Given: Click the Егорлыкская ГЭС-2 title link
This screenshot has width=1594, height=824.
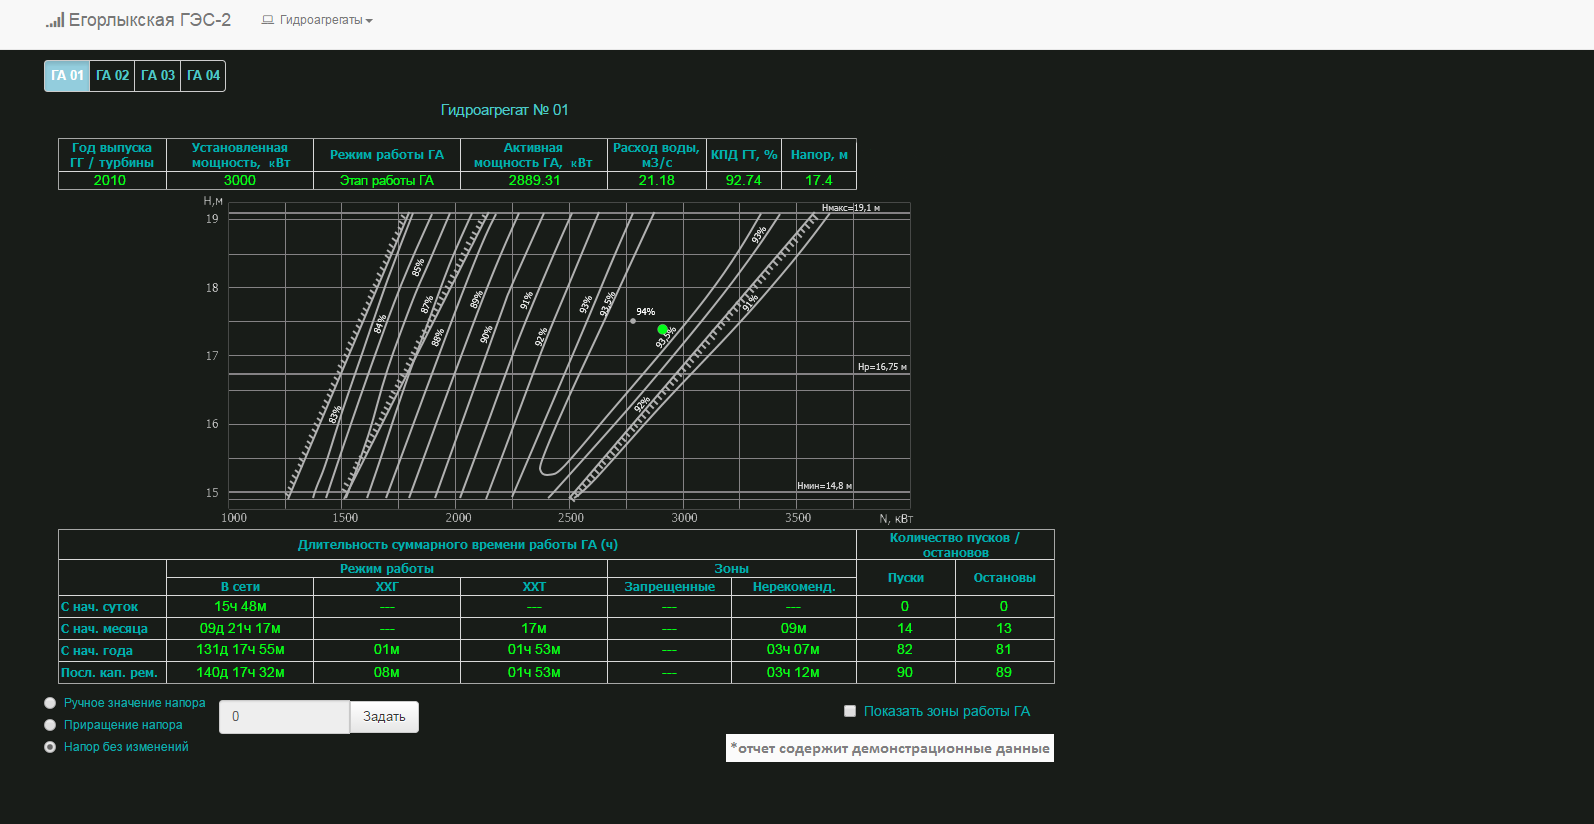Looking at the screenshot, I should point(149,20).
